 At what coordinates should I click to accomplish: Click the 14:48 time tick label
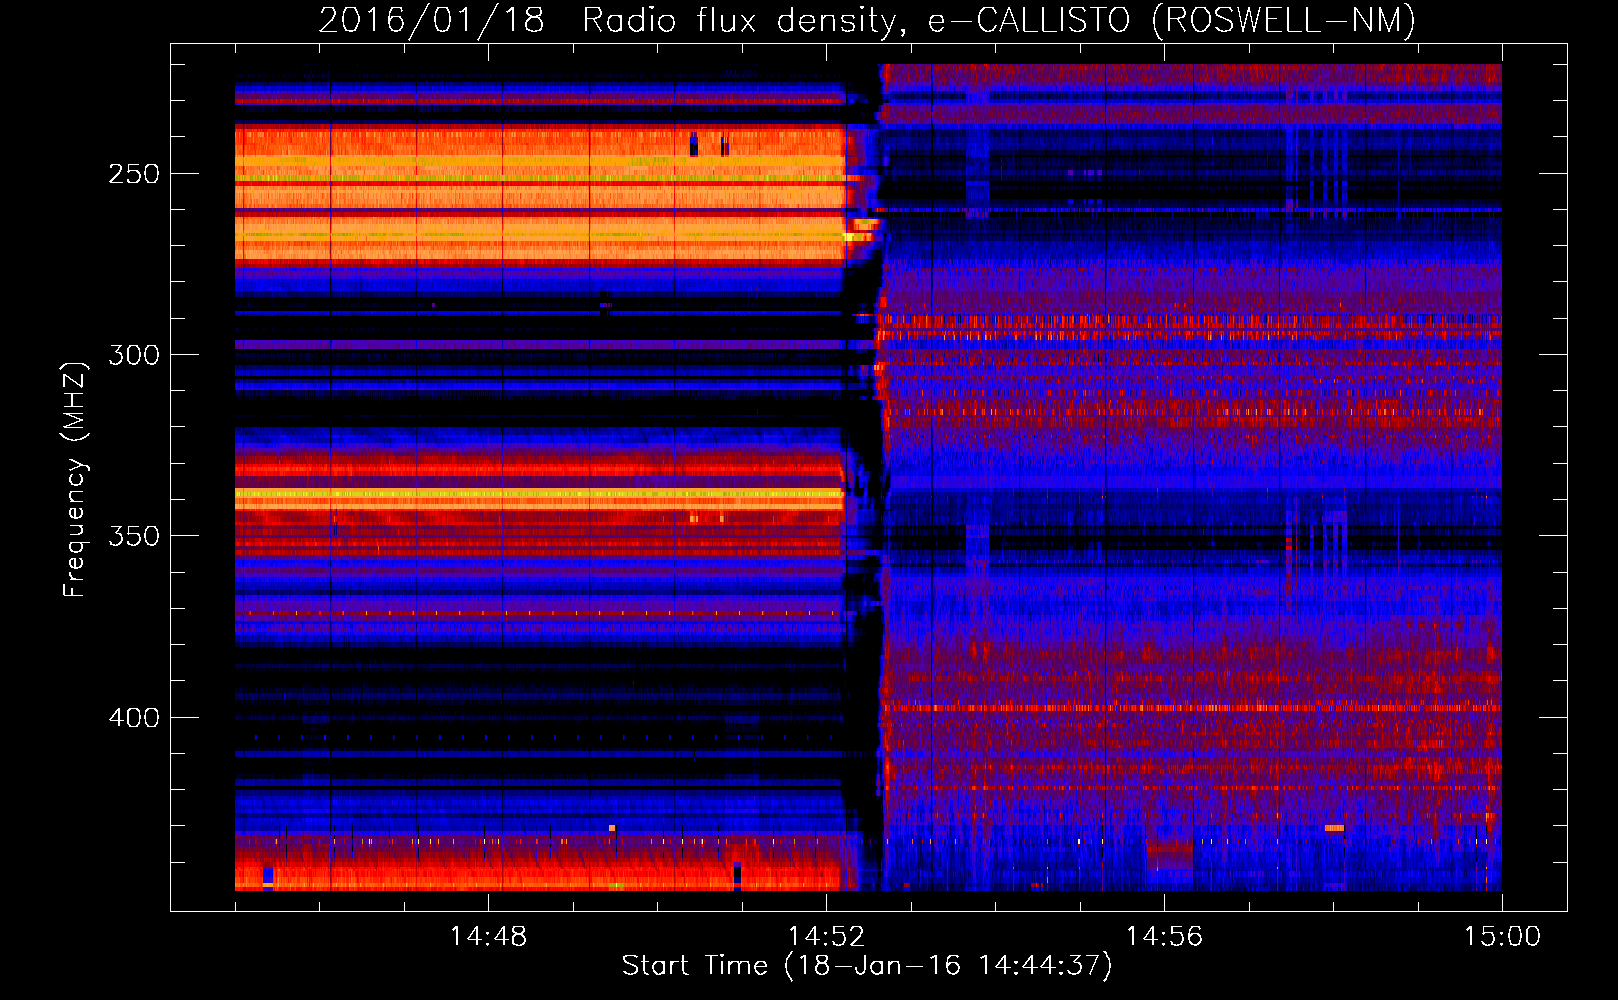pos(488,937)
